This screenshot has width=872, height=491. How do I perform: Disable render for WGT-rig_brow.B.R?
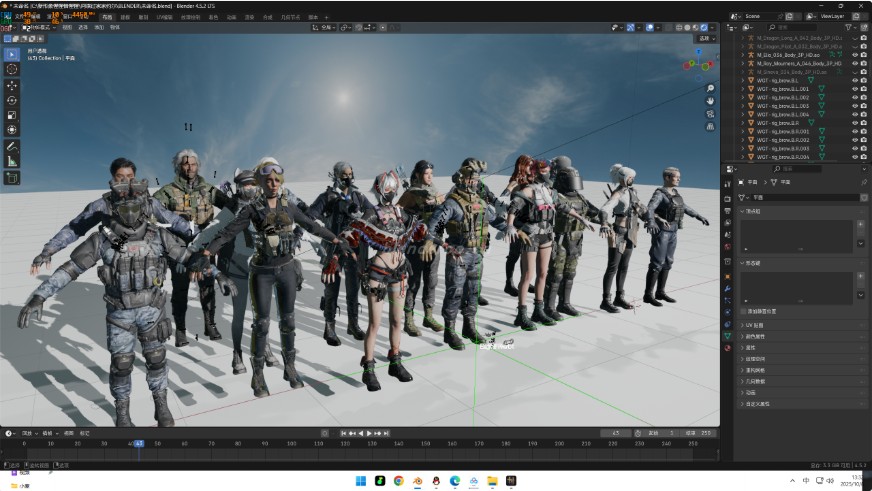tap(864, 123)
